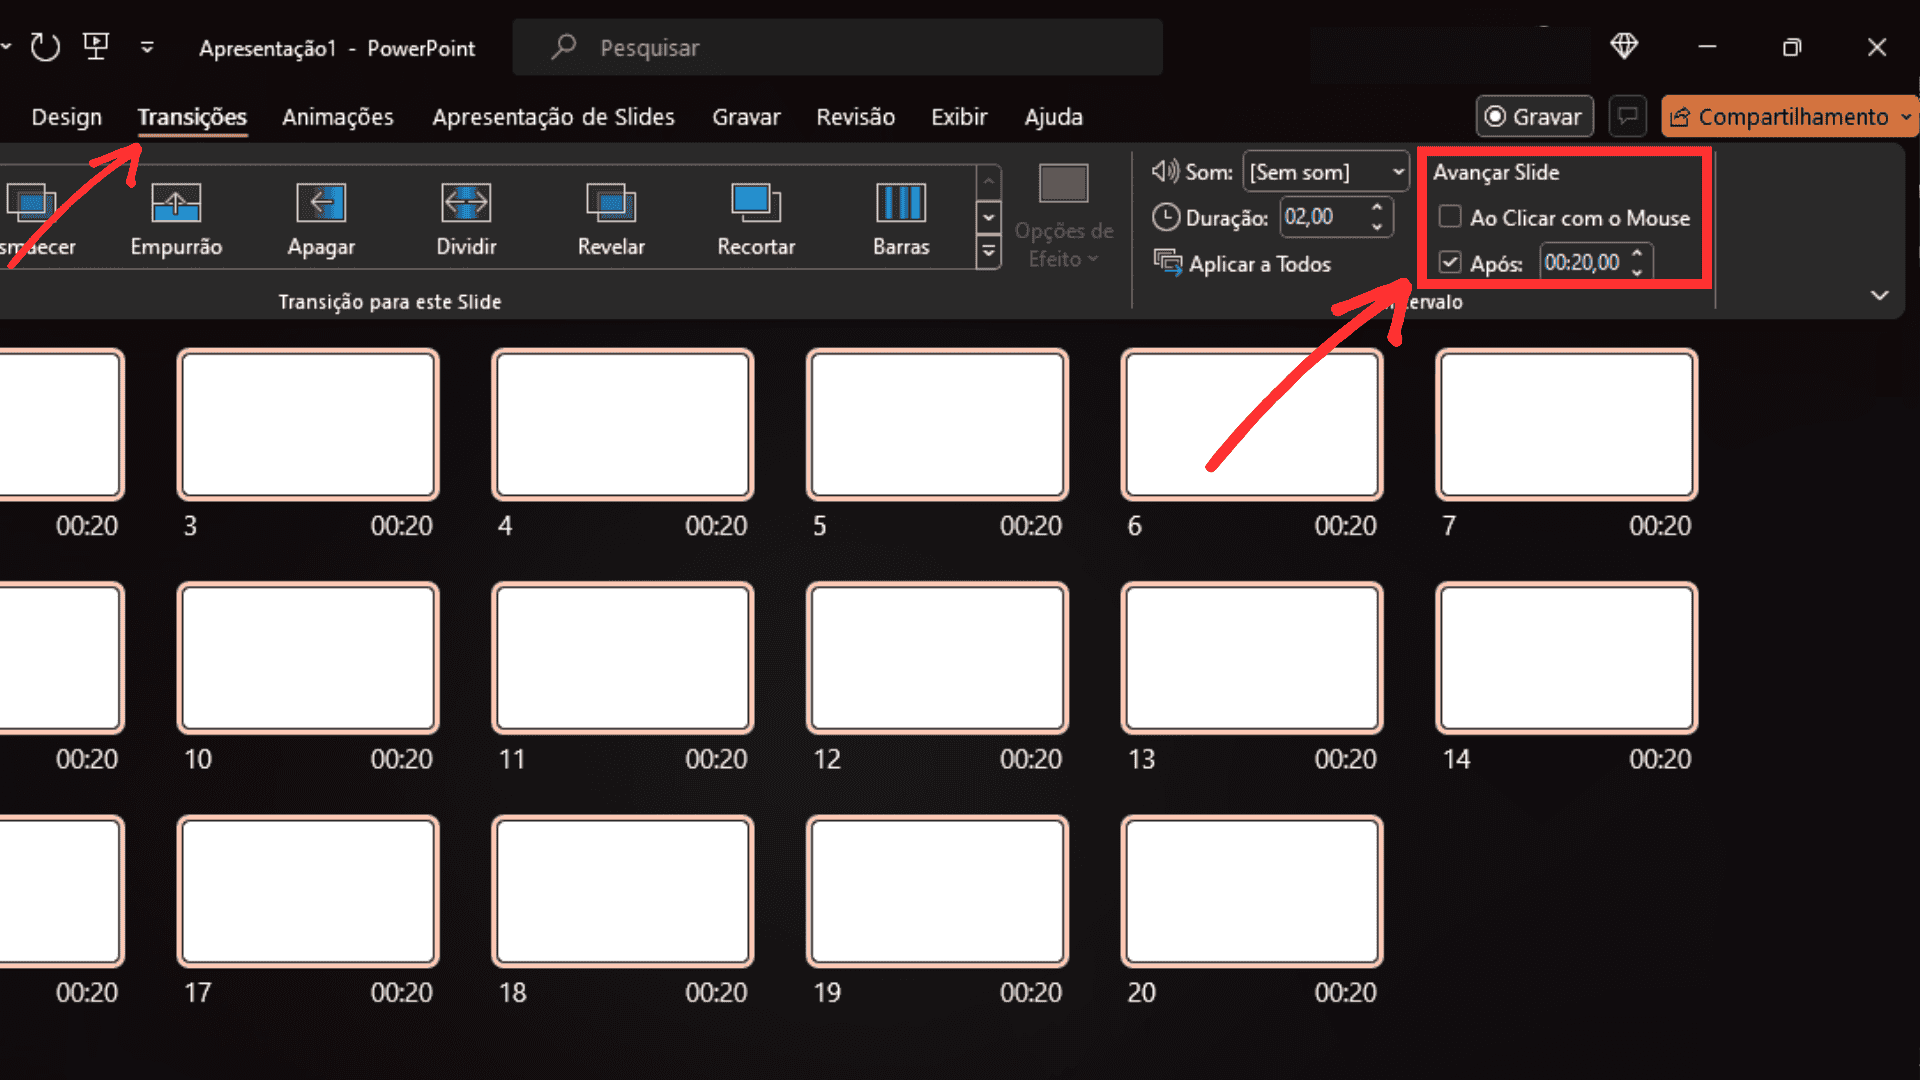Select slide 18 thumbnail

tap(623, 891)
